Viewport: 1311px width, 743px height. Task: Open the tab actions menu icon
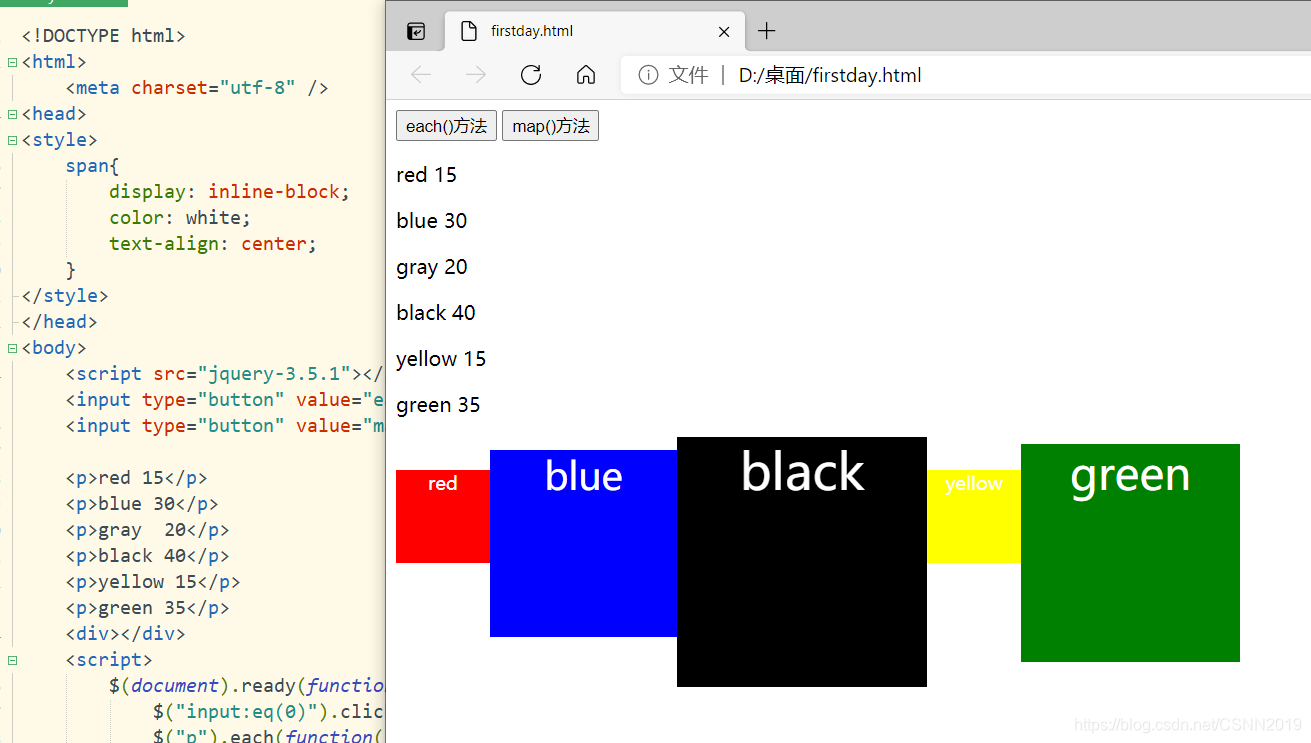point(416,31)
